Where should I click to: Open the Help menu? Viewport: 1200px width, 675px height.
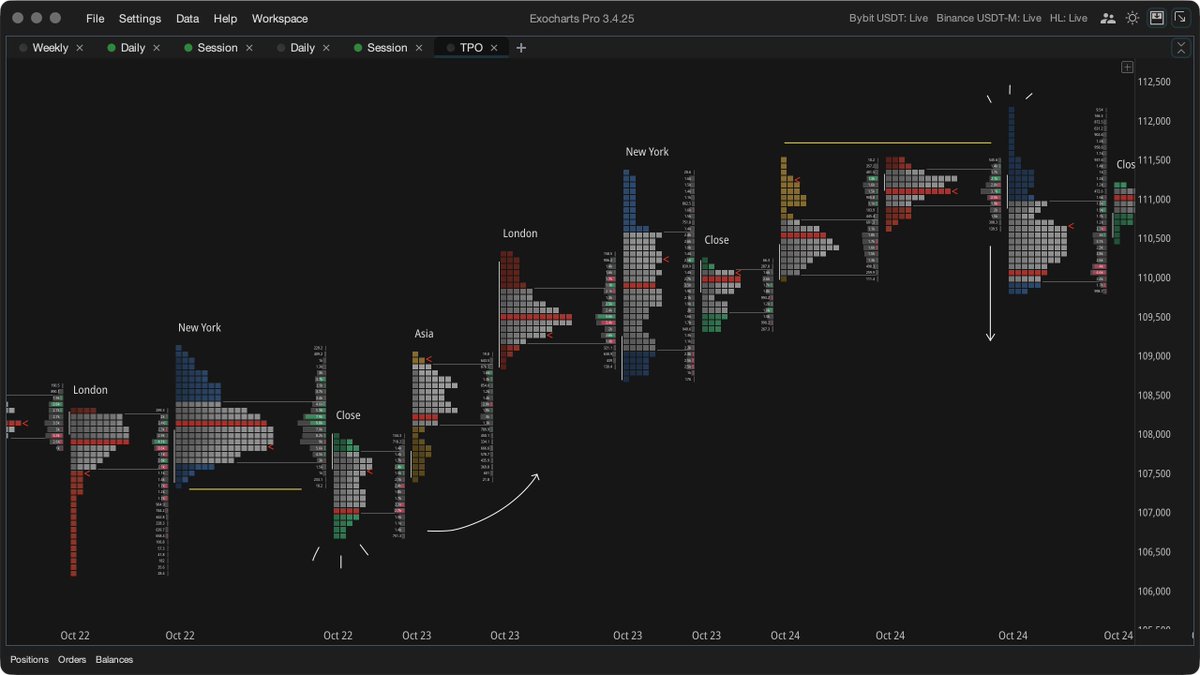(225, 19)
